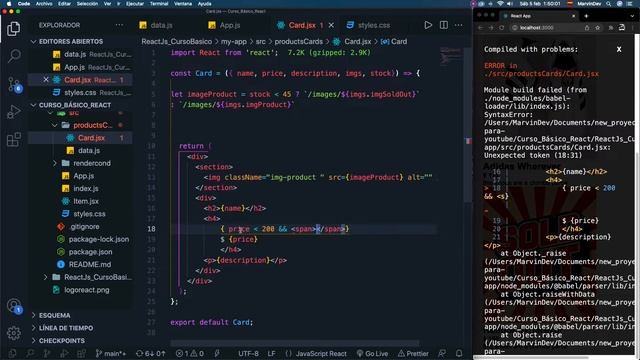Bookmark the page with star icon
Viewport: 640px width, 360px height.
598,28
